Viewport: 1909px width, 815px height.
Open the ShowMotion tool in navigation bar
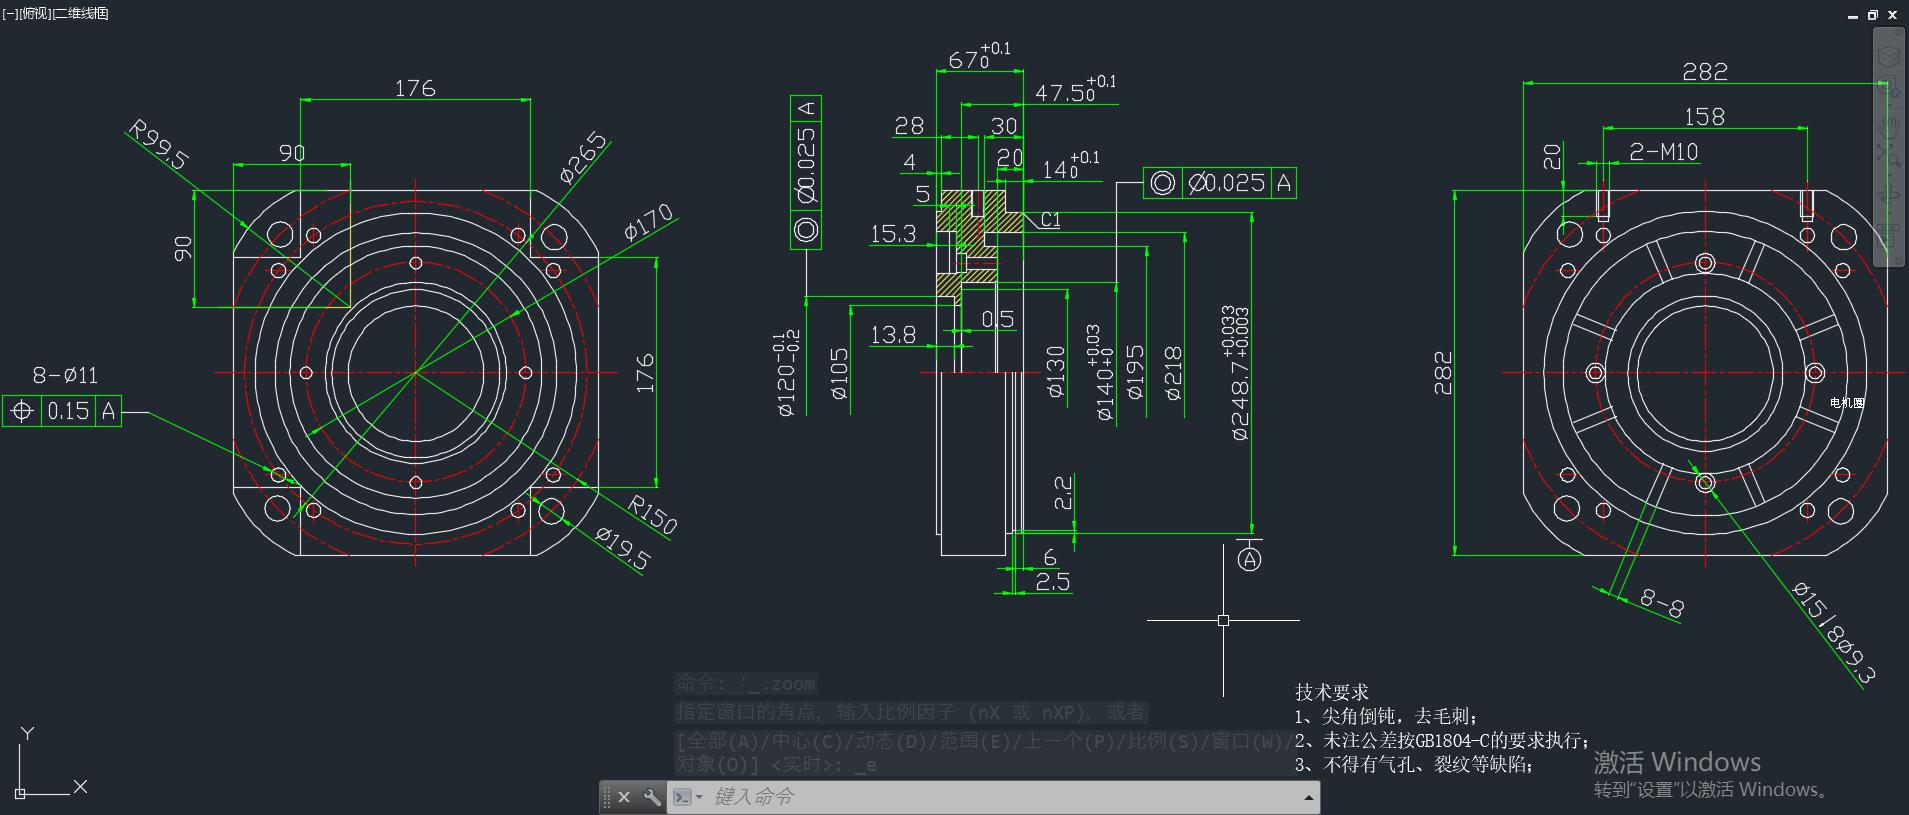tap(1889, 233)
